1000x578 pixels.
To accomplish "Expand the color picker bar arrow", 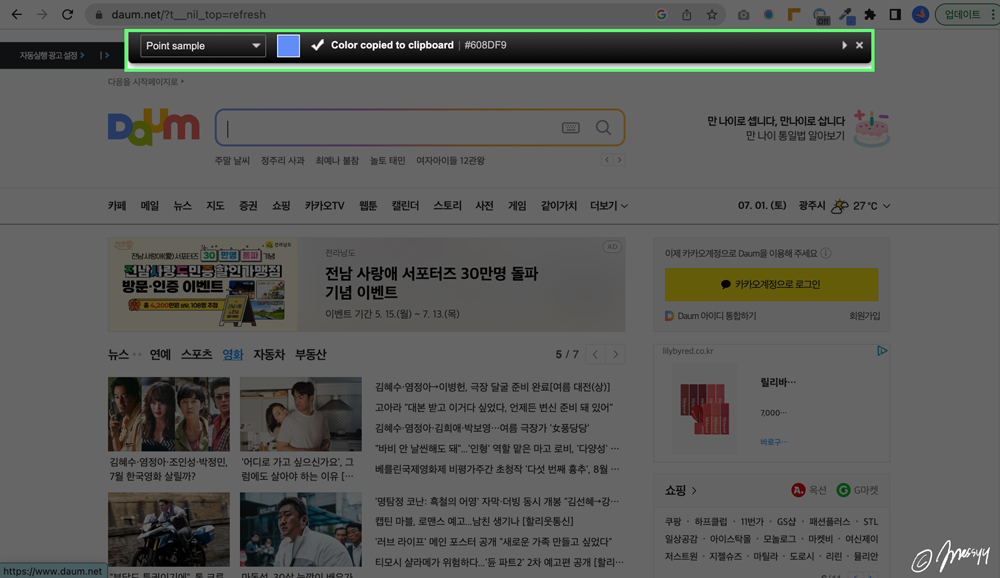I will point(844,45).
